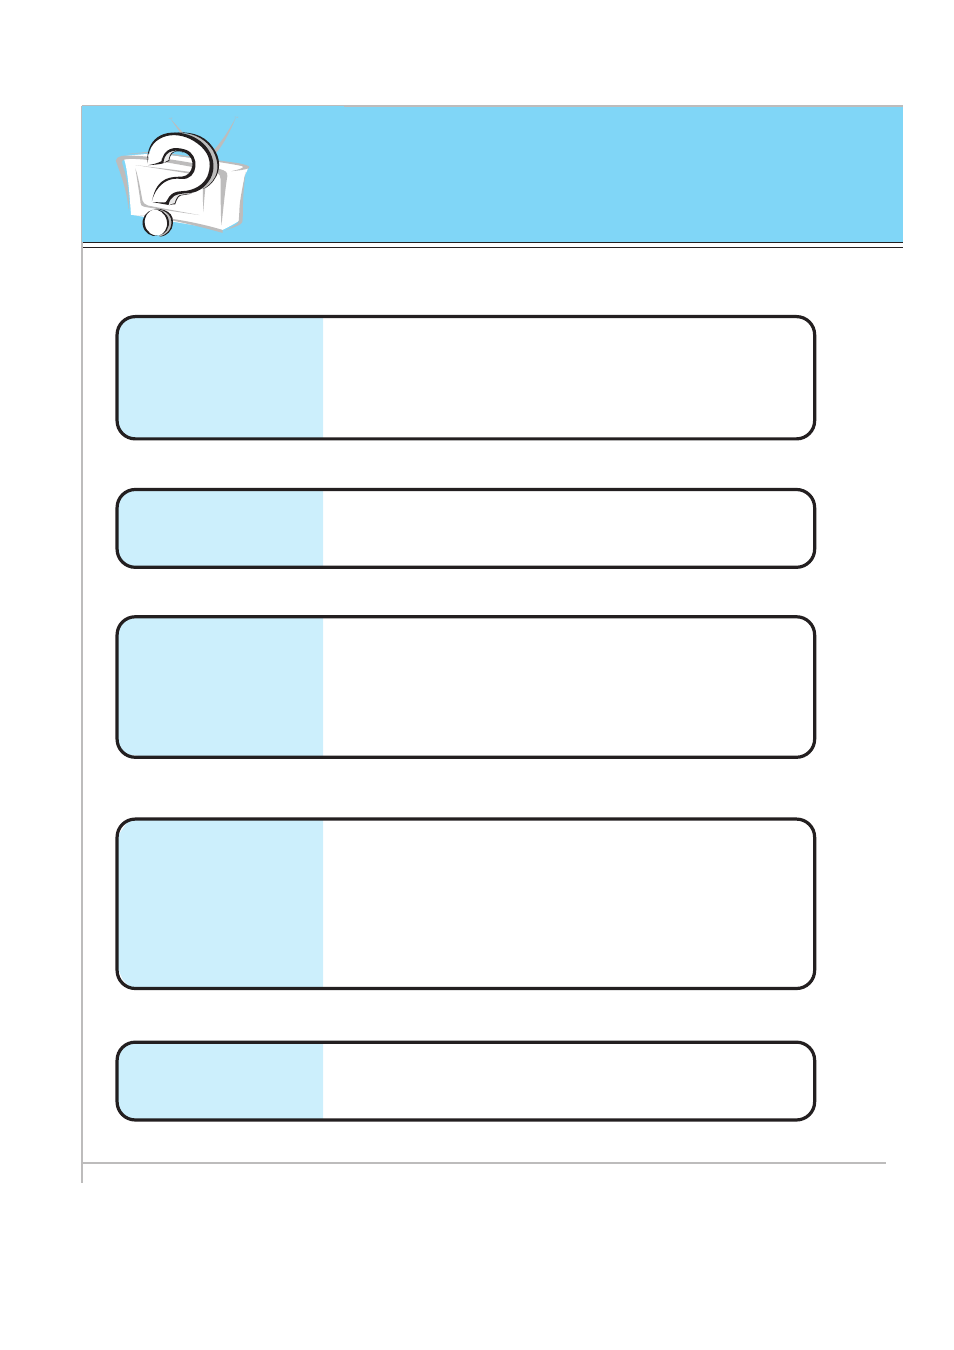The width and height of the screenshot is (954, 1350).
Task: Click inside the fourth box's white content area
Action: tap(568, 904)
